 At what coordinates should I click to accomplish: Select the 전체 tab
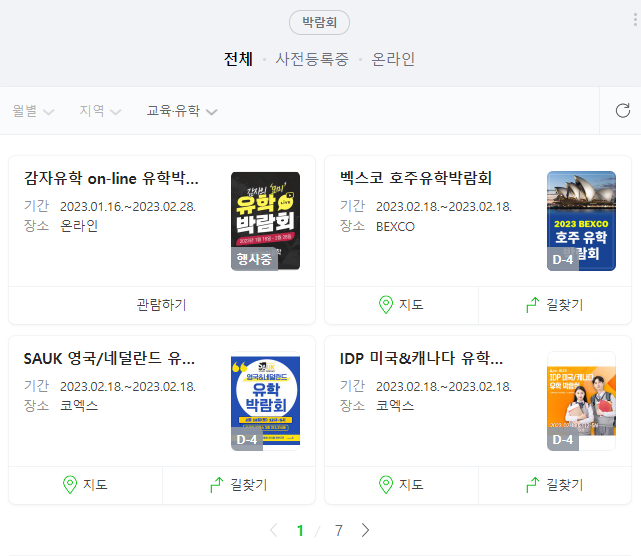point(238,59)
